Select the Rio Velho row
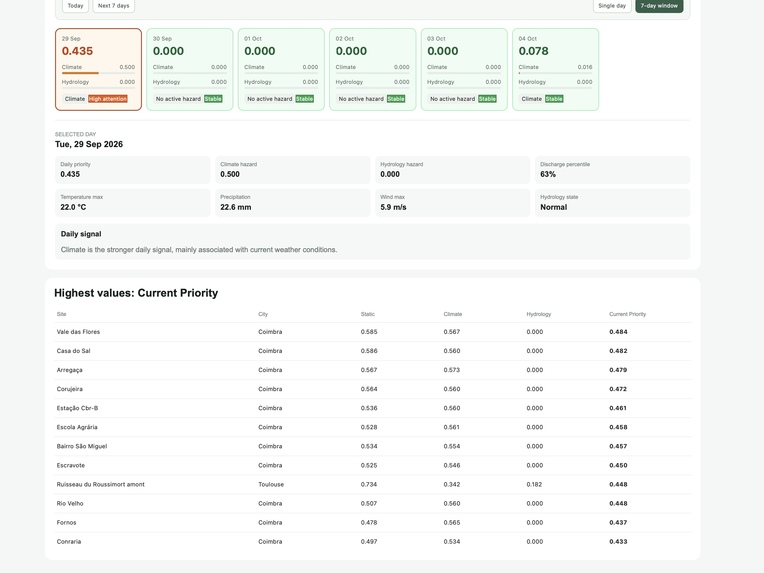 coord(373,503)
